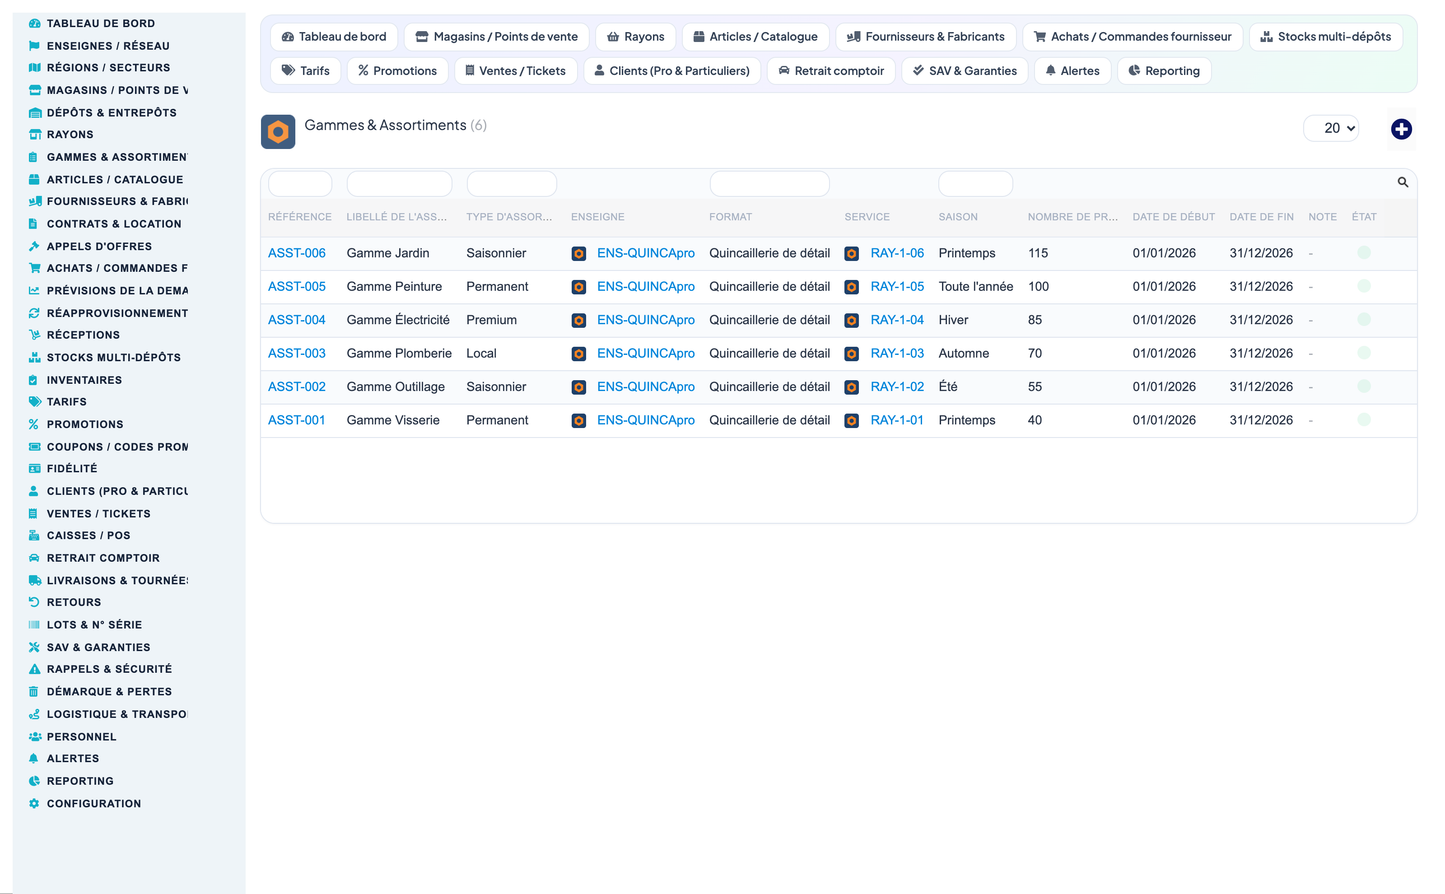Click the enseigne icon in ASST-006 row
This screenshot has height=894, width=1445.
(579, 254)
